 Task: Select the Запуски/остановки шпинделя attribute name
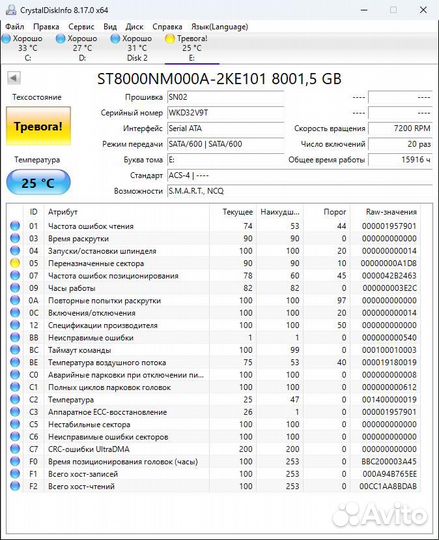coord(102,251)
